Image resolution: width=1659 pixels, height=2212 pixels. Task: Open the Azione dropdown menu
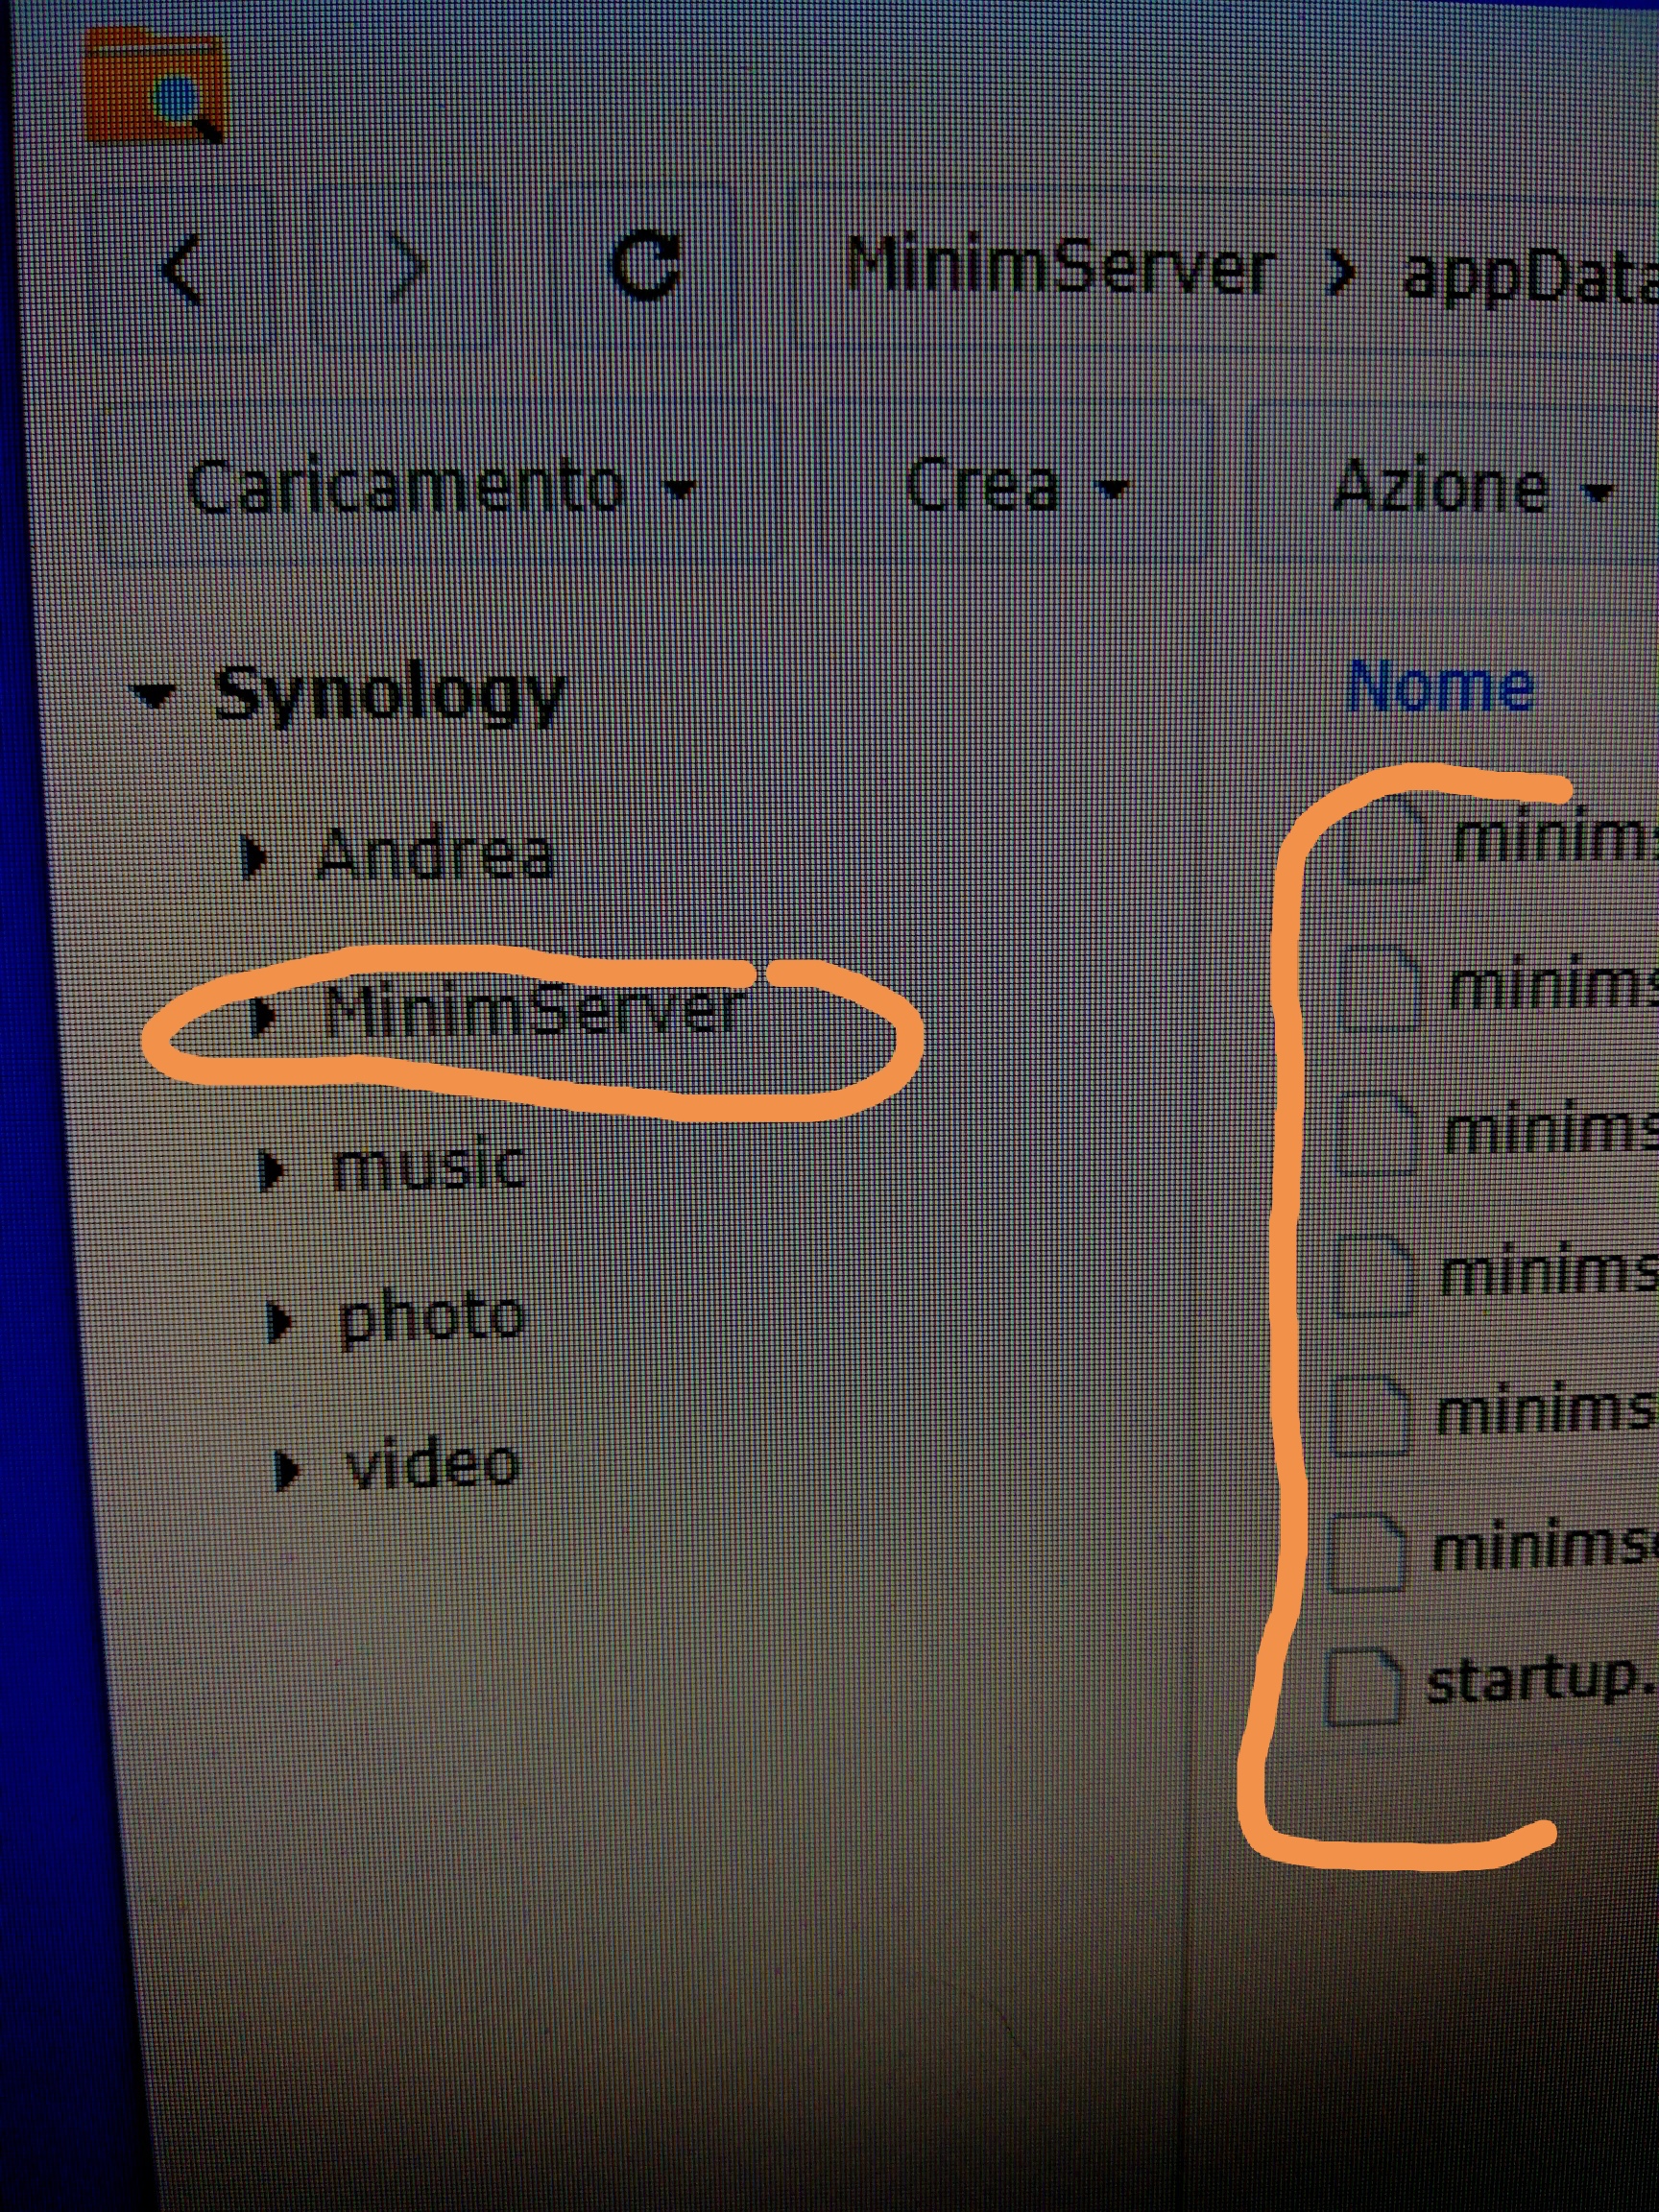pyautogui.click(x=1470, y=489)
